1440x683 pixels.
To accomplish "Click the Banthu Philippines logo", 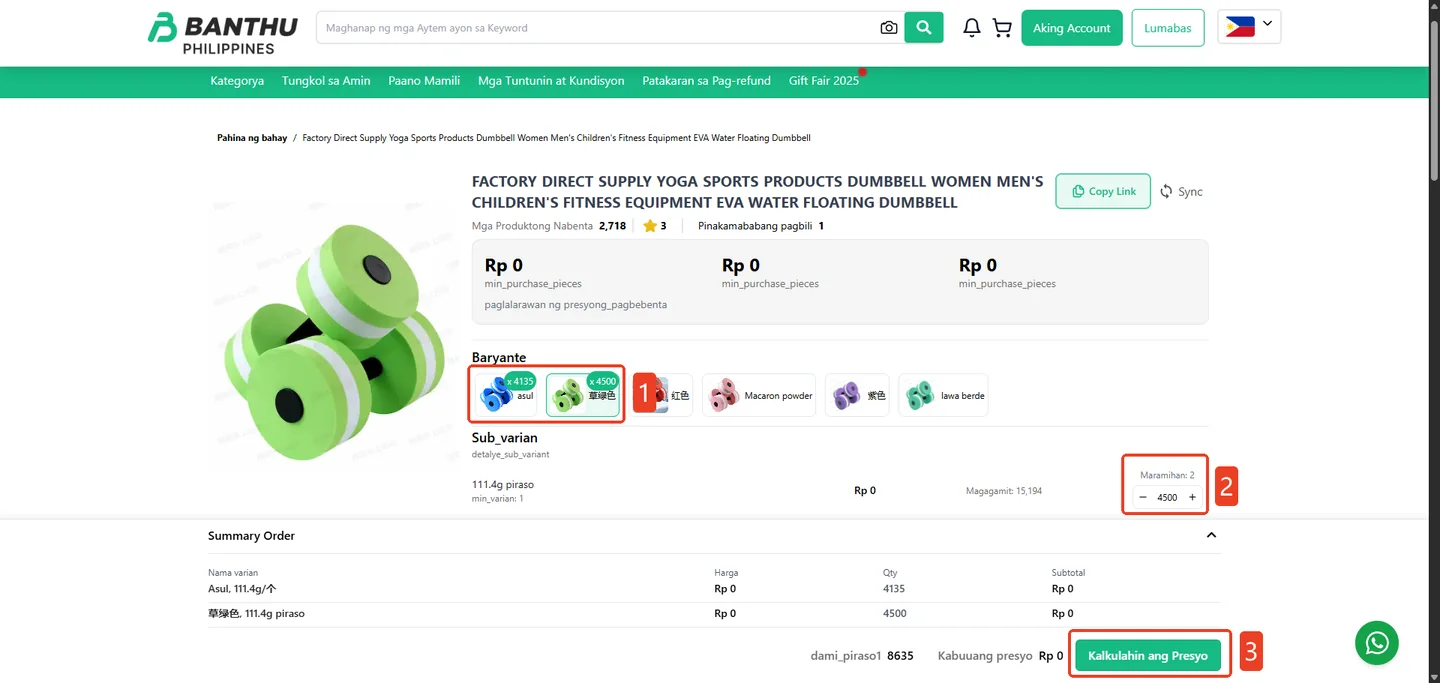I will tap(222, 33).
